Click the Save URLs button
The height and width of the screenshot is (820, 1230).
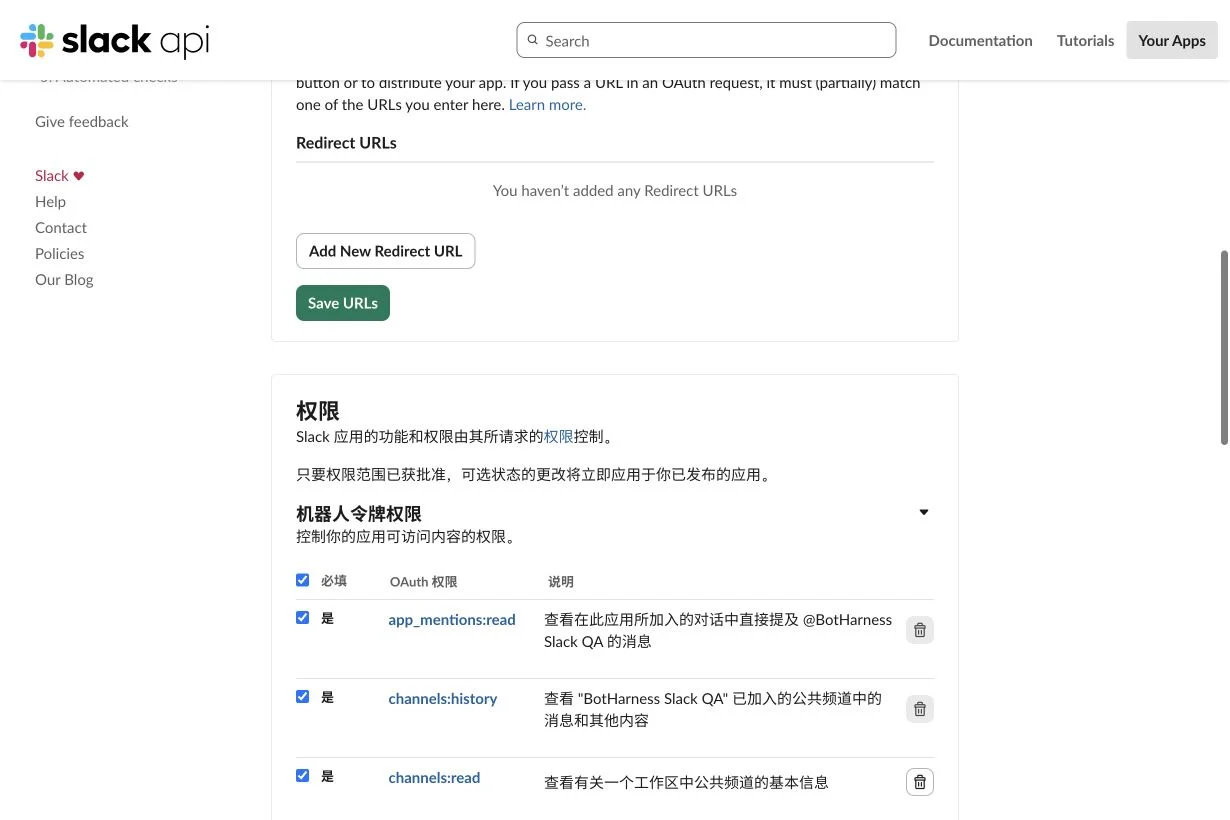[343, 303]
